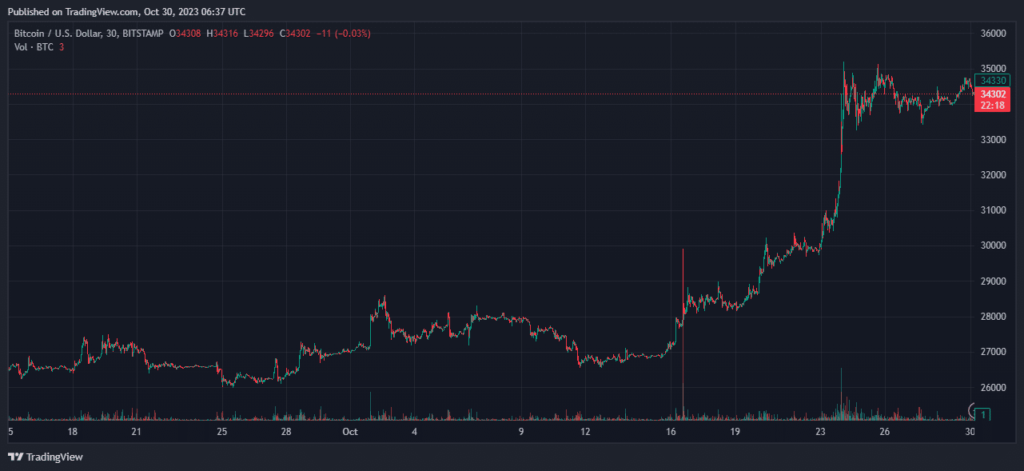Select the 16 date marker on time axis
The width and height of the screenshot is (1024, 471).
point(671,432)
